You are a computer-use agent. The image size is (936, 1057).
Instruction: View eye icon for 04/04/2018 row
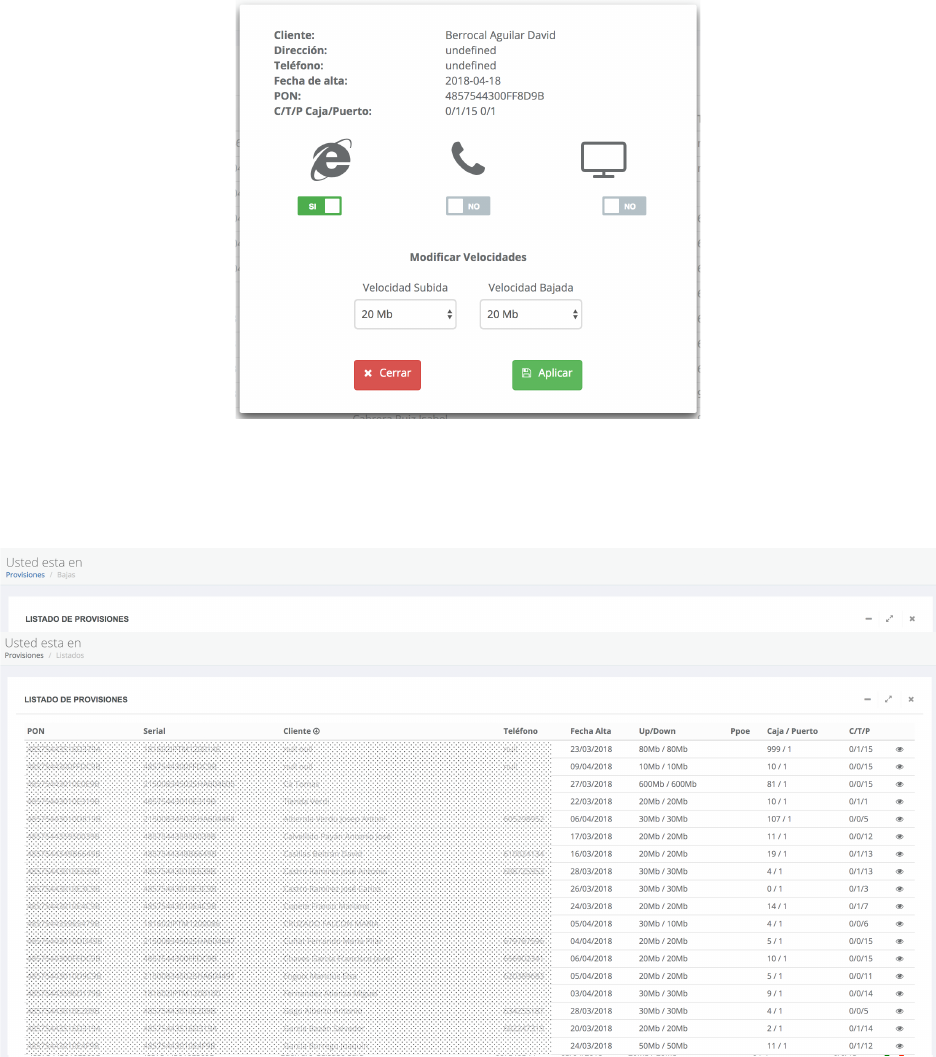tap(900, 942)
